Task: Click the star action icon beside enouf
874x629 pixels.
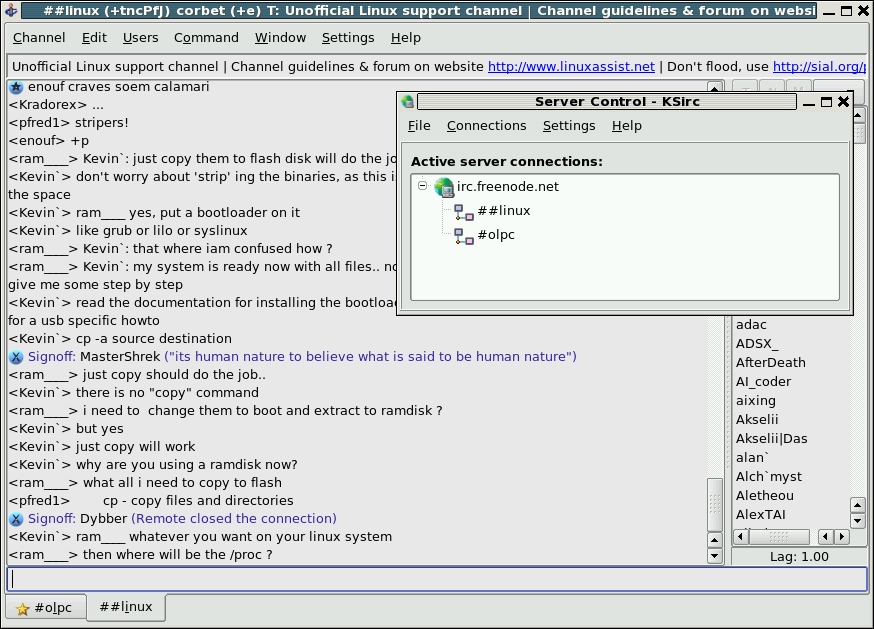Action: 16,87
